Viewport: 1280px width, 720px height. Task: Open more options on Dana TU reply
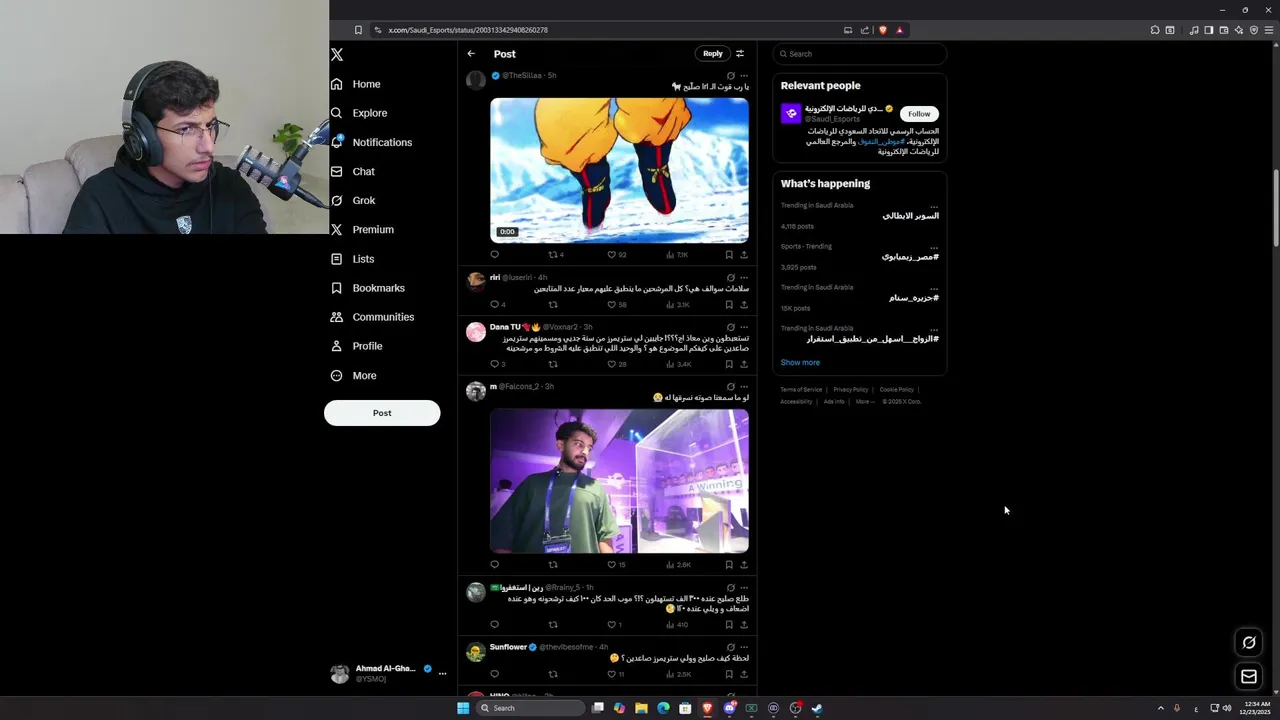pyautogui.click(x=744, y=327)
